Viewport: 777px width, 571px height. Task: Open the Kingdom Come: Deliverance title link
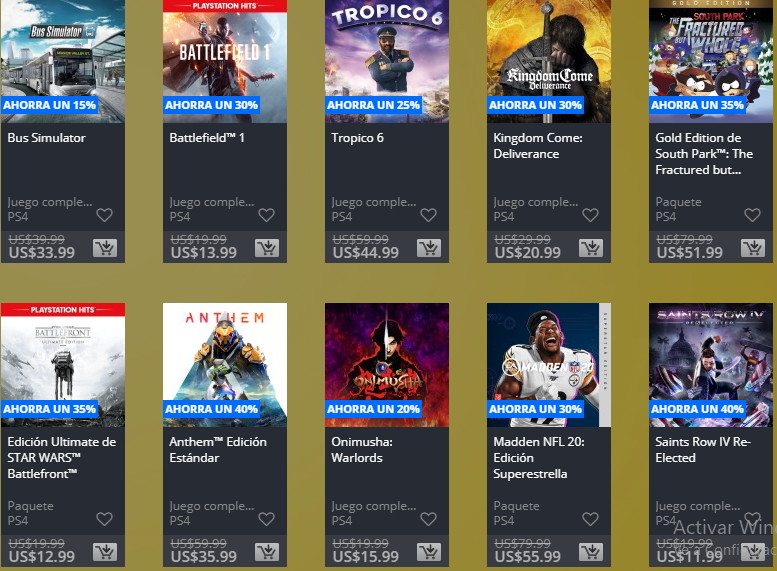(x=538, y=146)
